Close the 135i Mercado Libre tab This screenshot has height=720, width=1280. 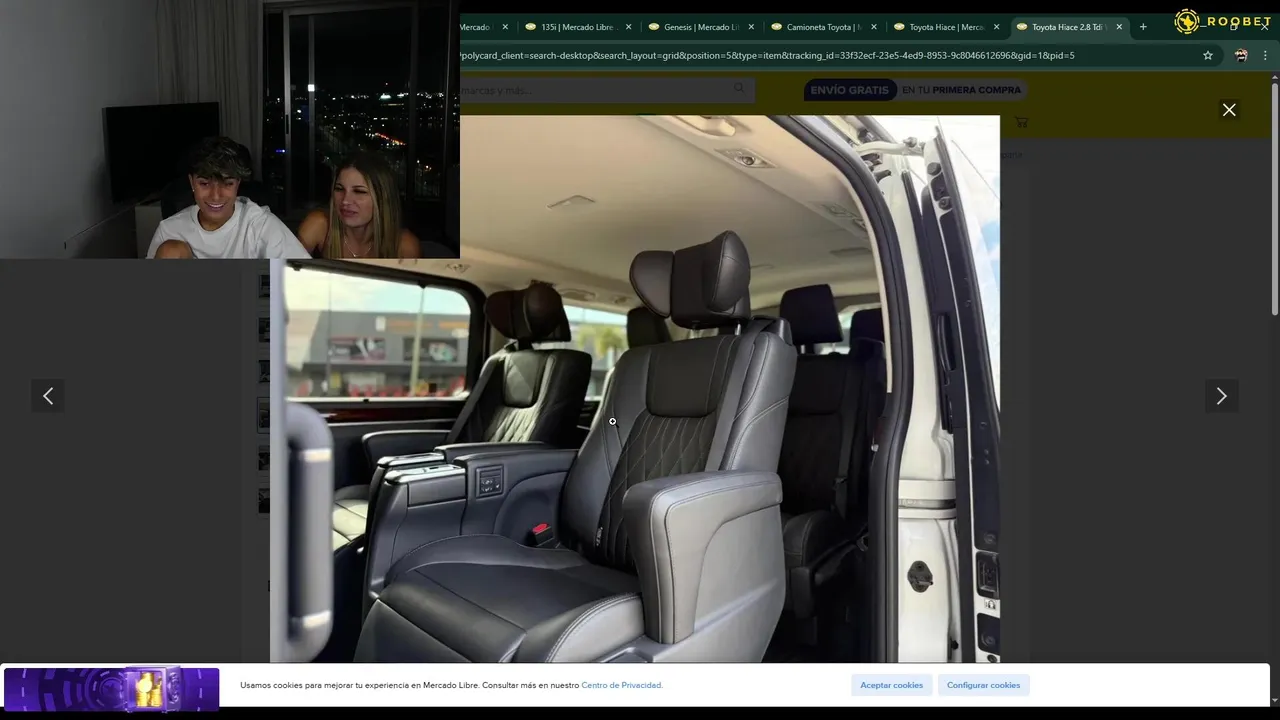(628, 27)
